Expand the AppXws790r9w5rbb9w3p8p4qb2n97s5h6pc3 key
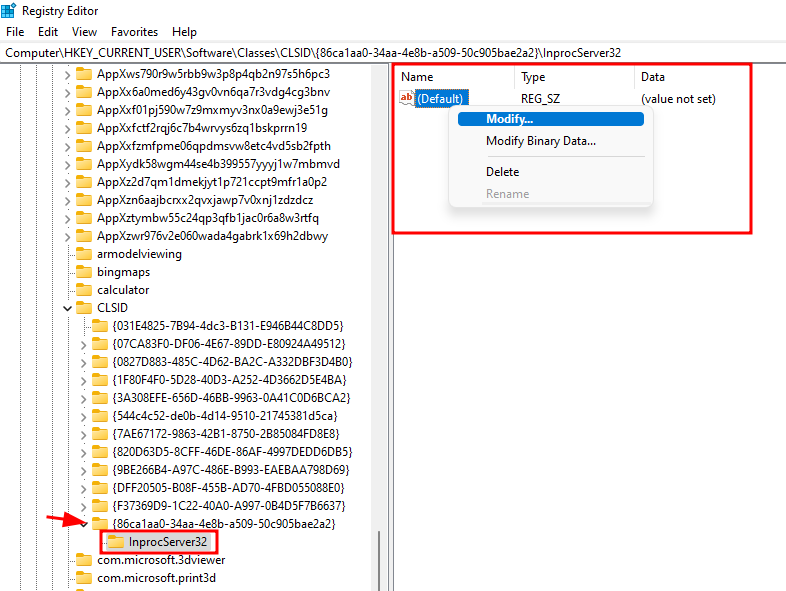 coord(68,74)
